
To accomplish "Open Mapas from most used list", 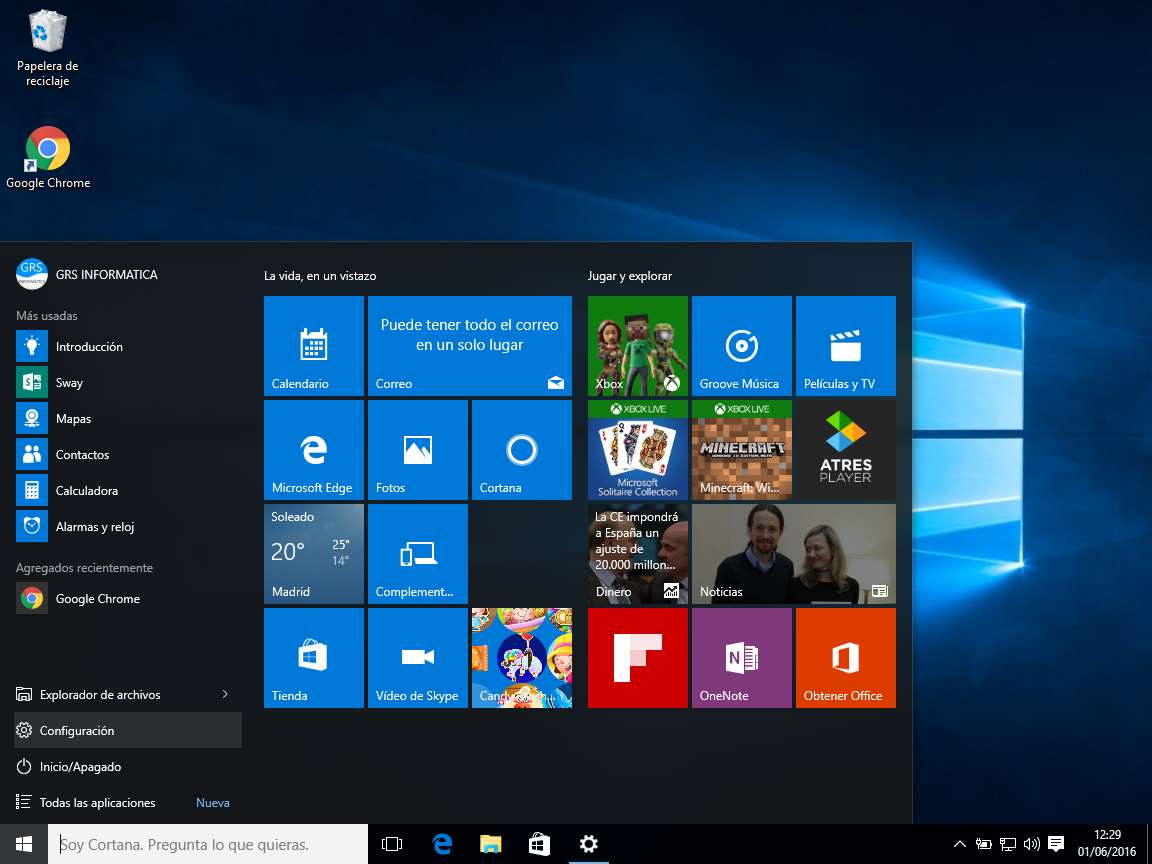I will click(128, 418).
